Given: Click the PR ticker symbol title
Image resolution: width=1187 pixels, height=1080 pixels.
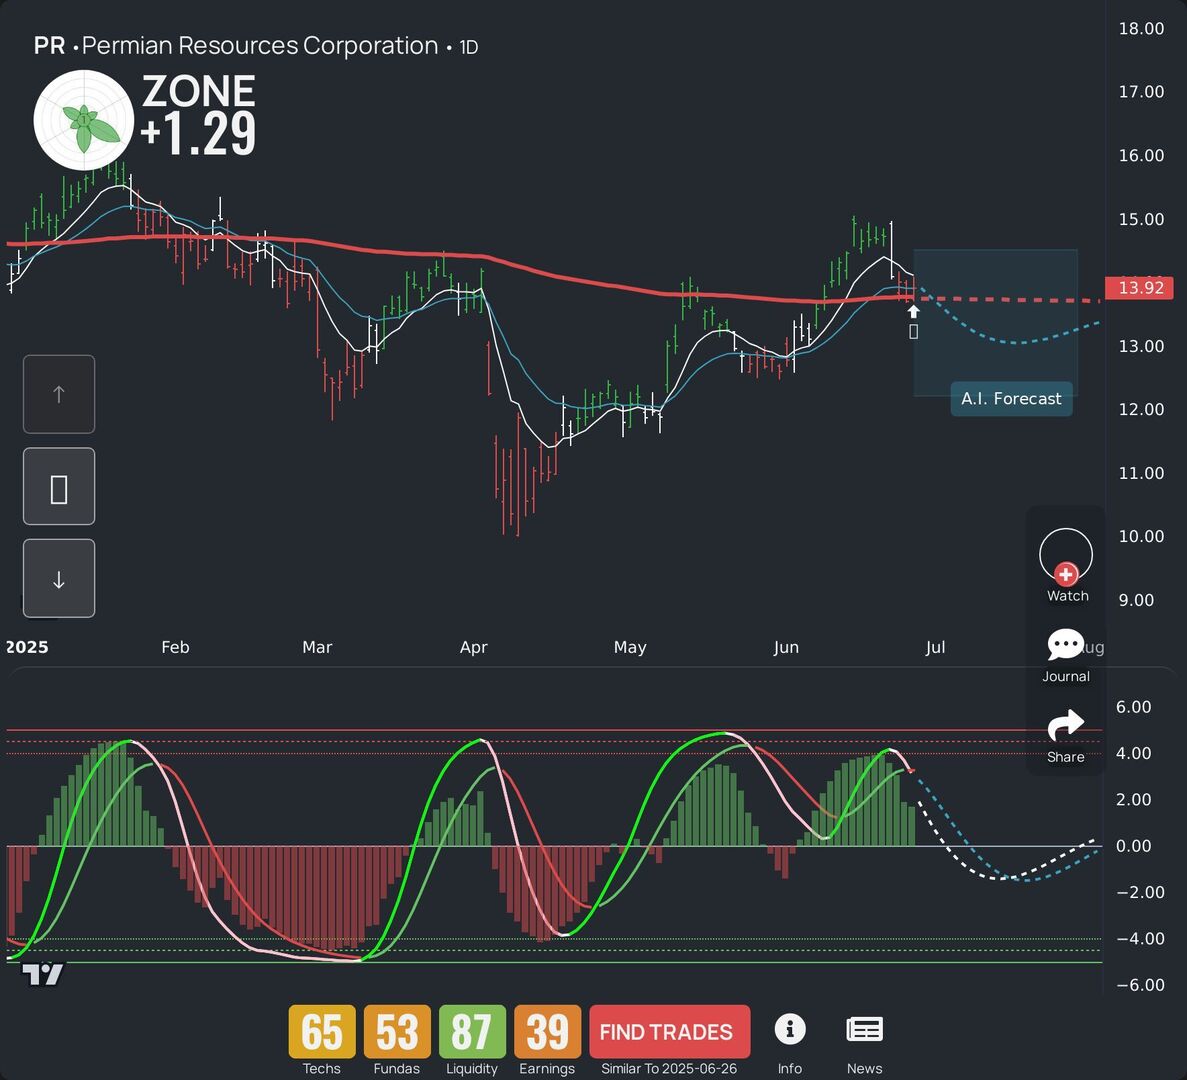Looking at the screenshot, I should tap(49, 46).
